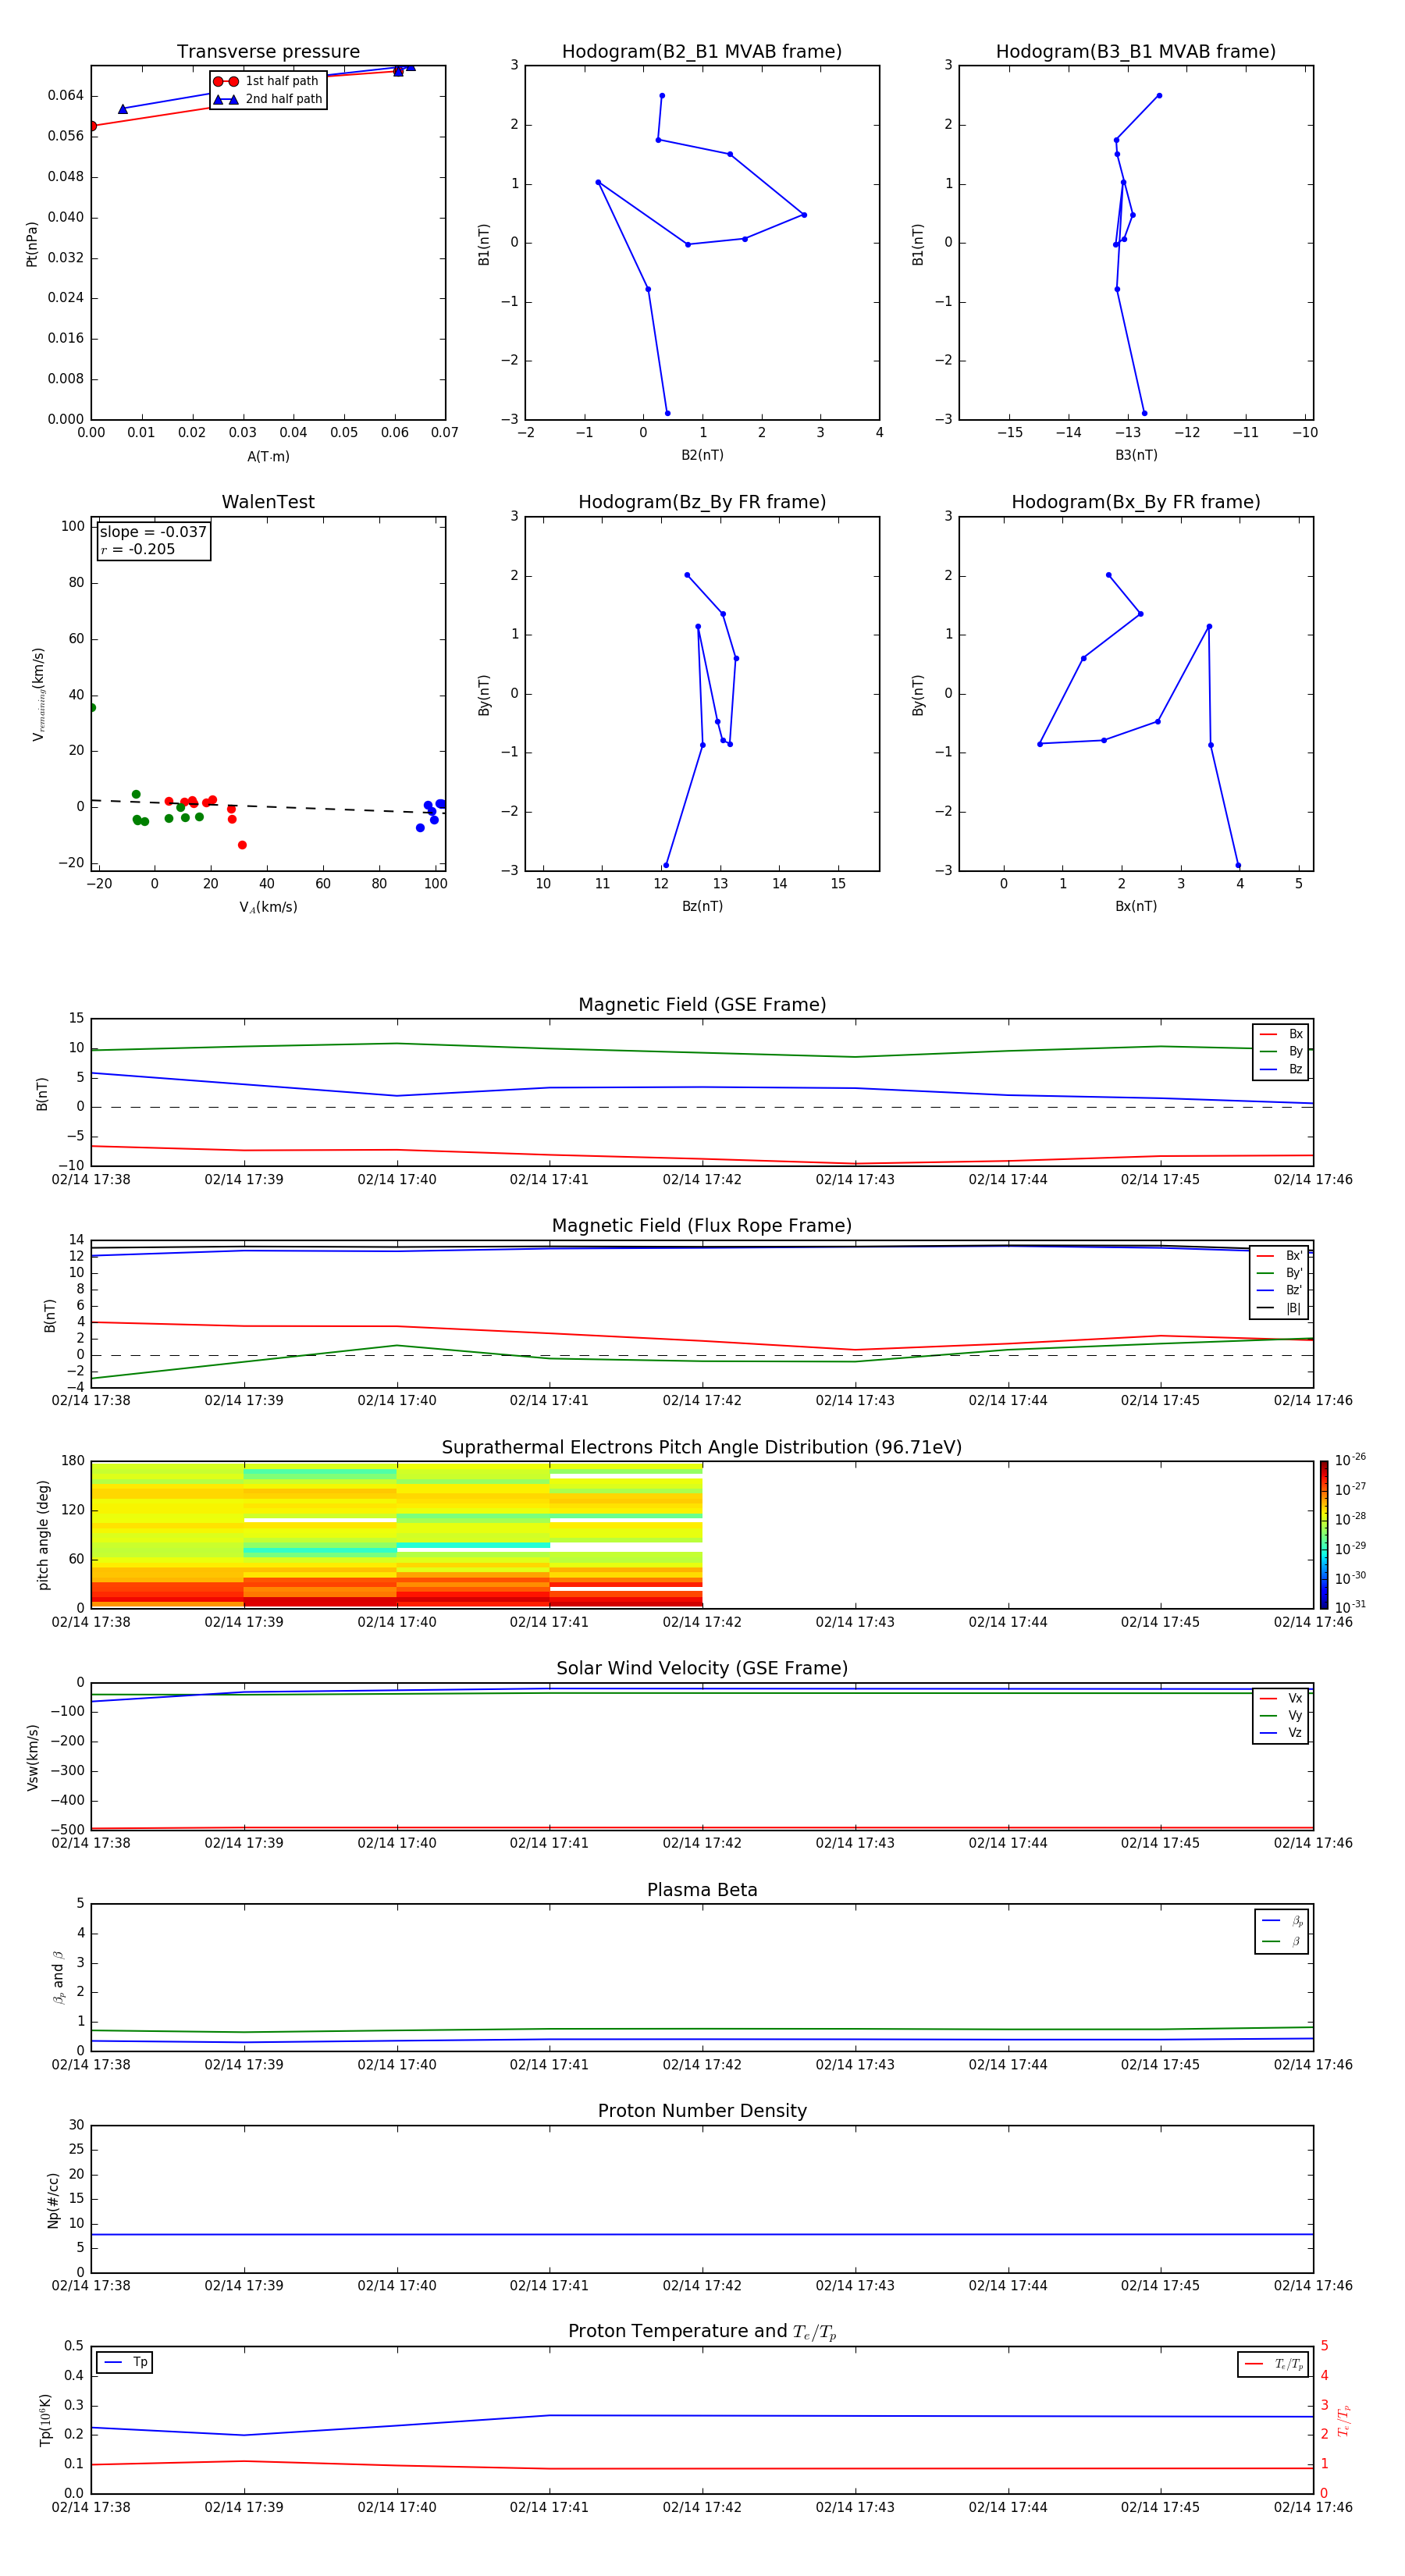Click the '1st half path' legend entry

pos(266,81)
